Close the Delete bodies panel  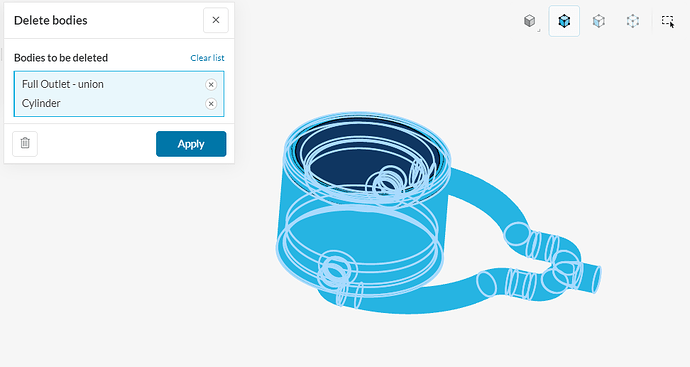(x=216, y=20)
